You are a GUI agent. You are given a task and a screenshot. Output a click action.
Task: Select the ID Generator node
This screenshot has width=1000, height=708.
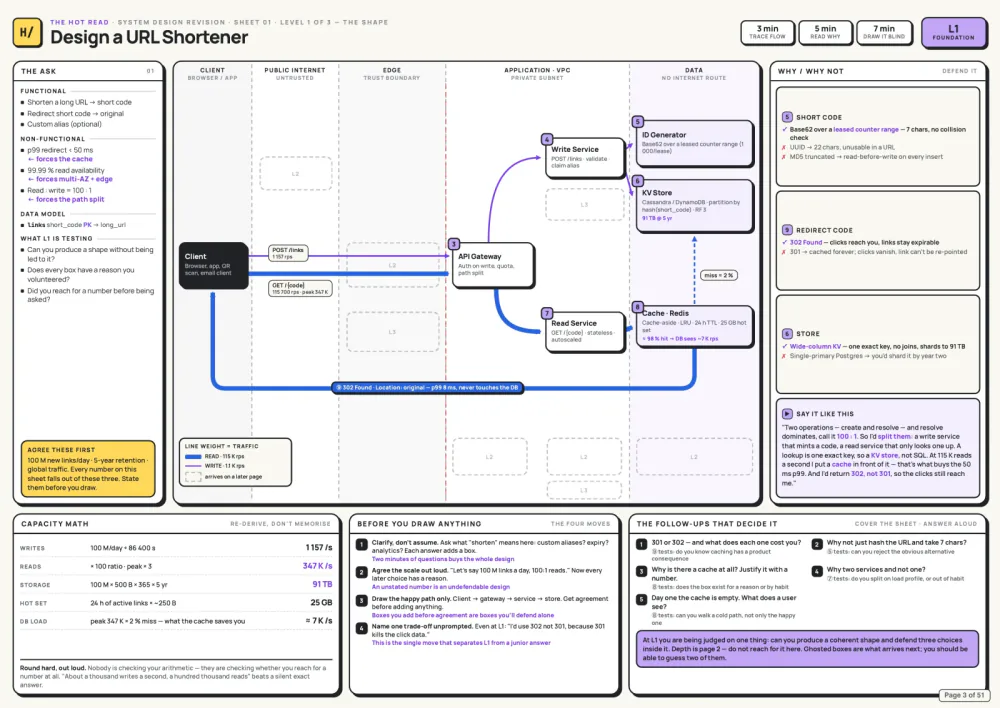(x=694, y=143)
